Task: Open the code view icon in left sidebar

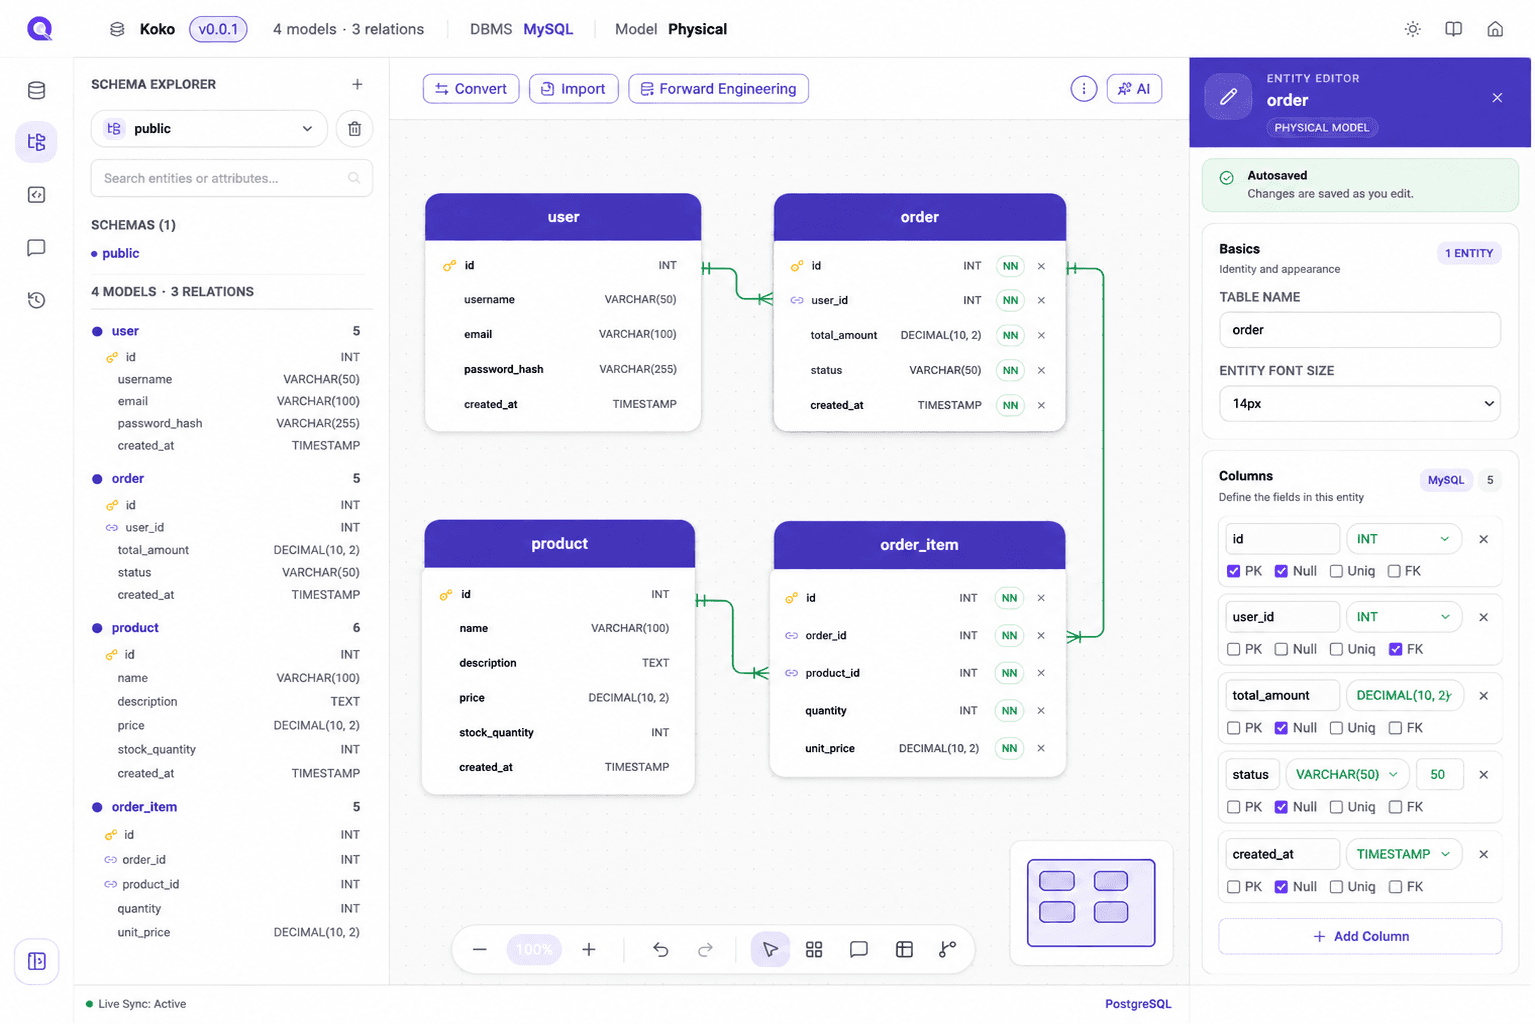Action: [x=37, y=194]
